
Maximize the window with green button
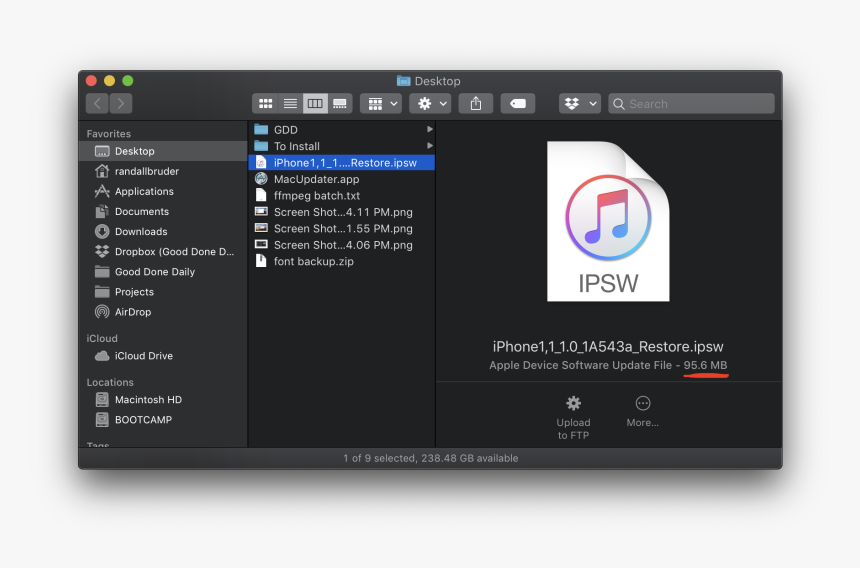click(128, 81)
